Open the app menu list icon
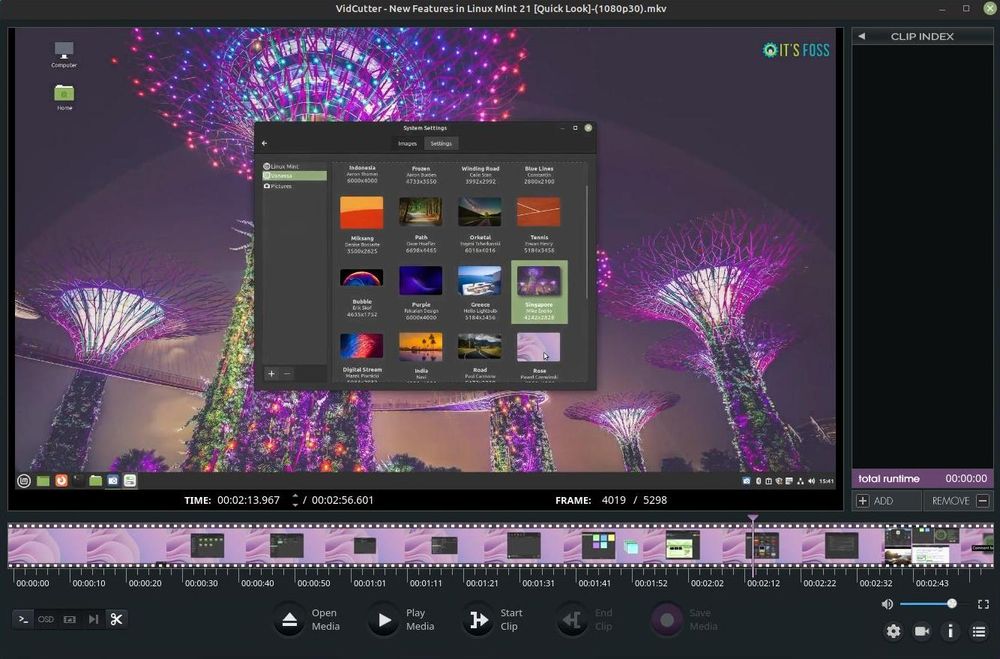Viewport: 1000px width, 659px height. tap(979, 631)
